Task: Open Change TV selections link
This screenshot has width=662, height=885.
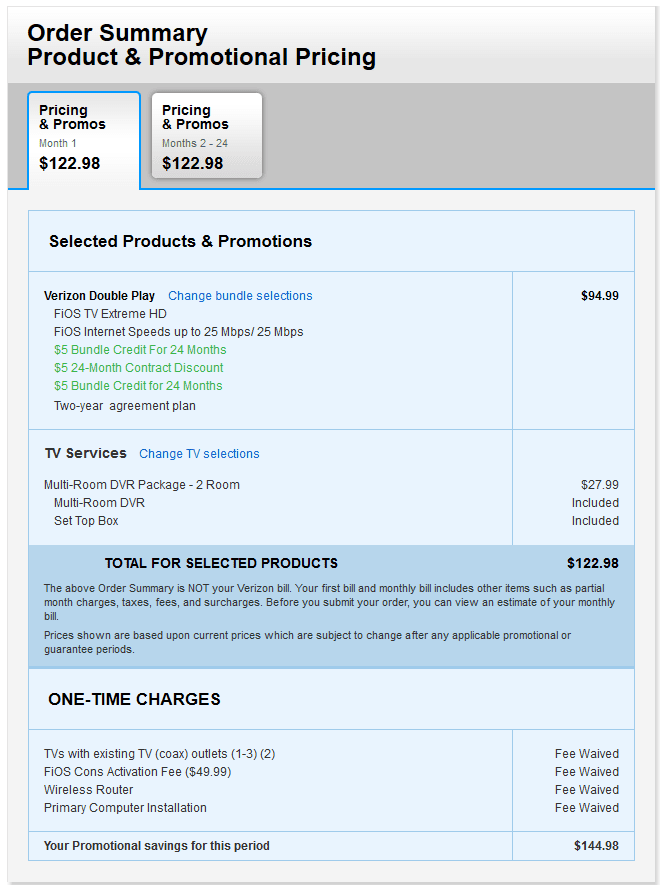Action: pyautogui.click(x=199, y=454)
